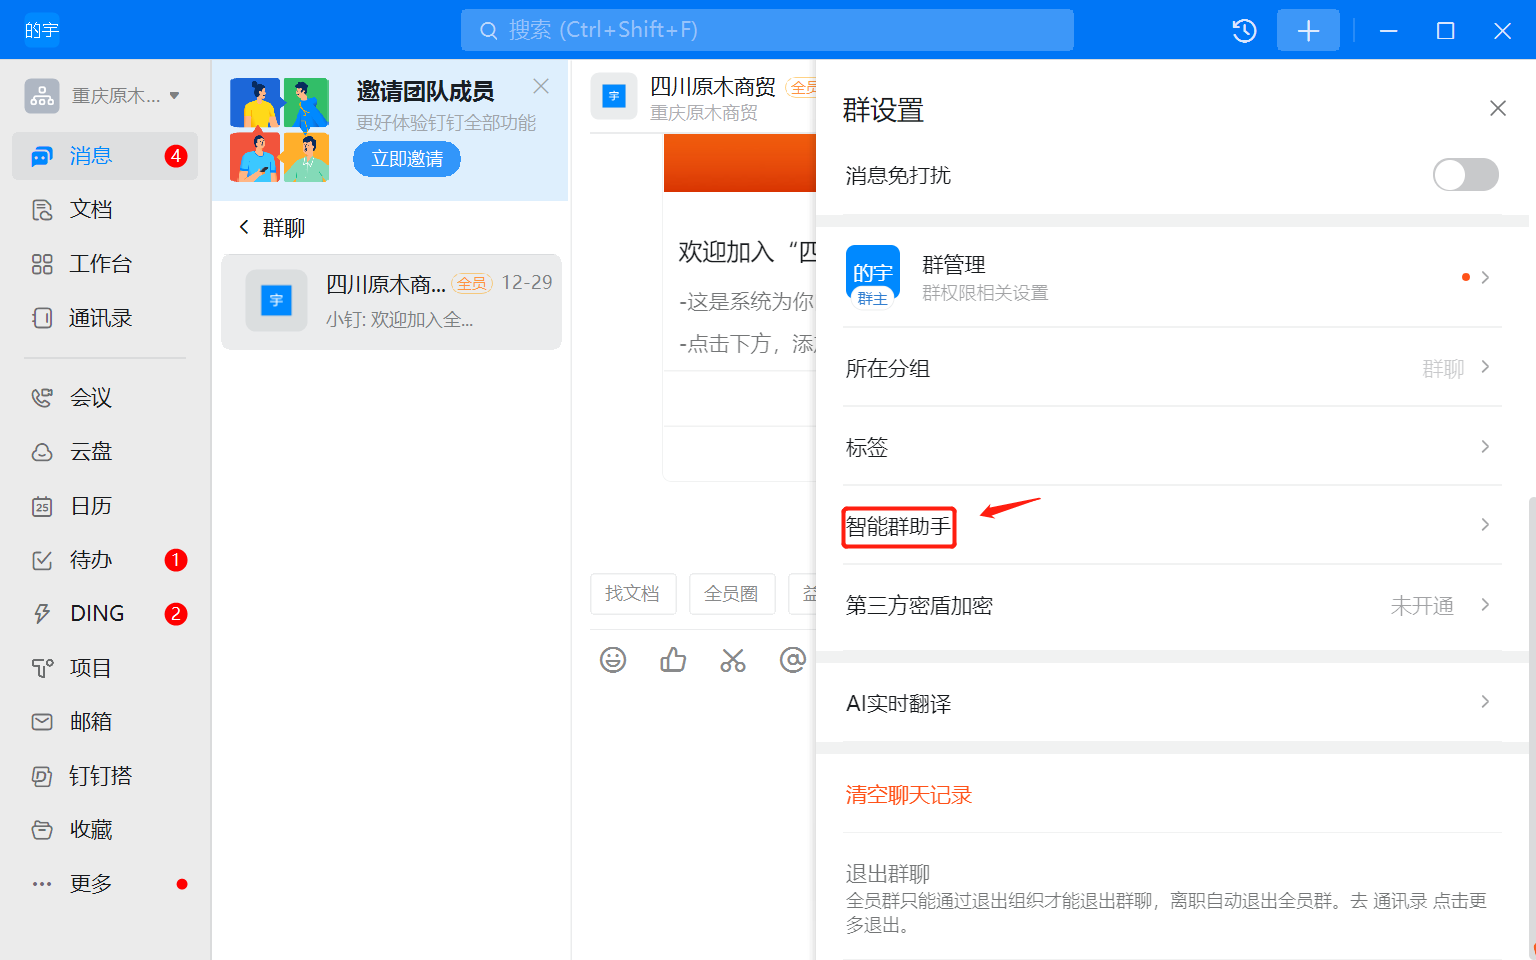Viewport: 1536px width, 960px height.
Task: Open the 群管理 menu label
Action: tap(954, 265)
